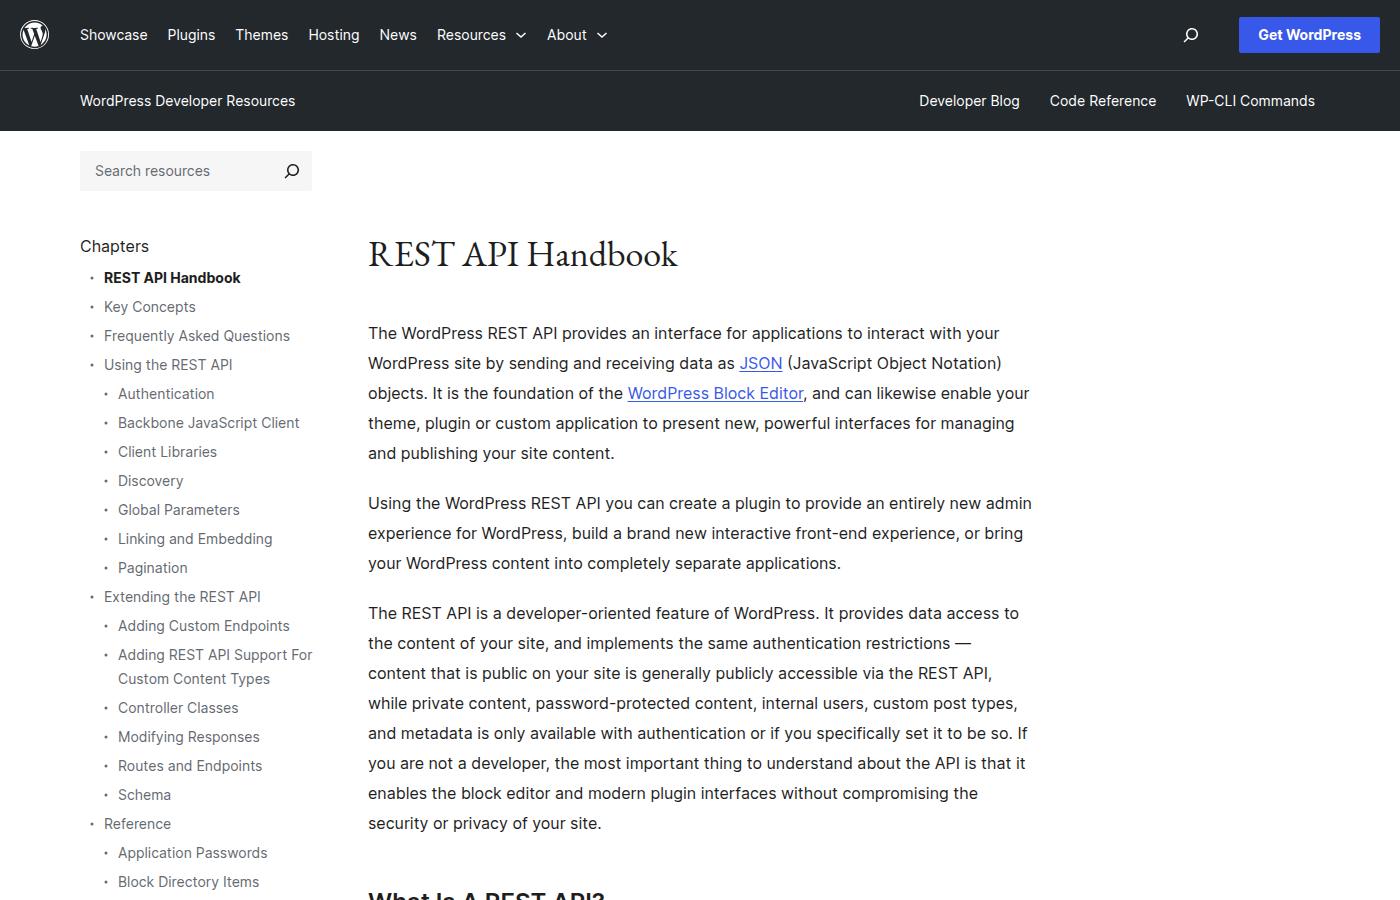
Task: Open the About menu label
Action: pos(567,35)
